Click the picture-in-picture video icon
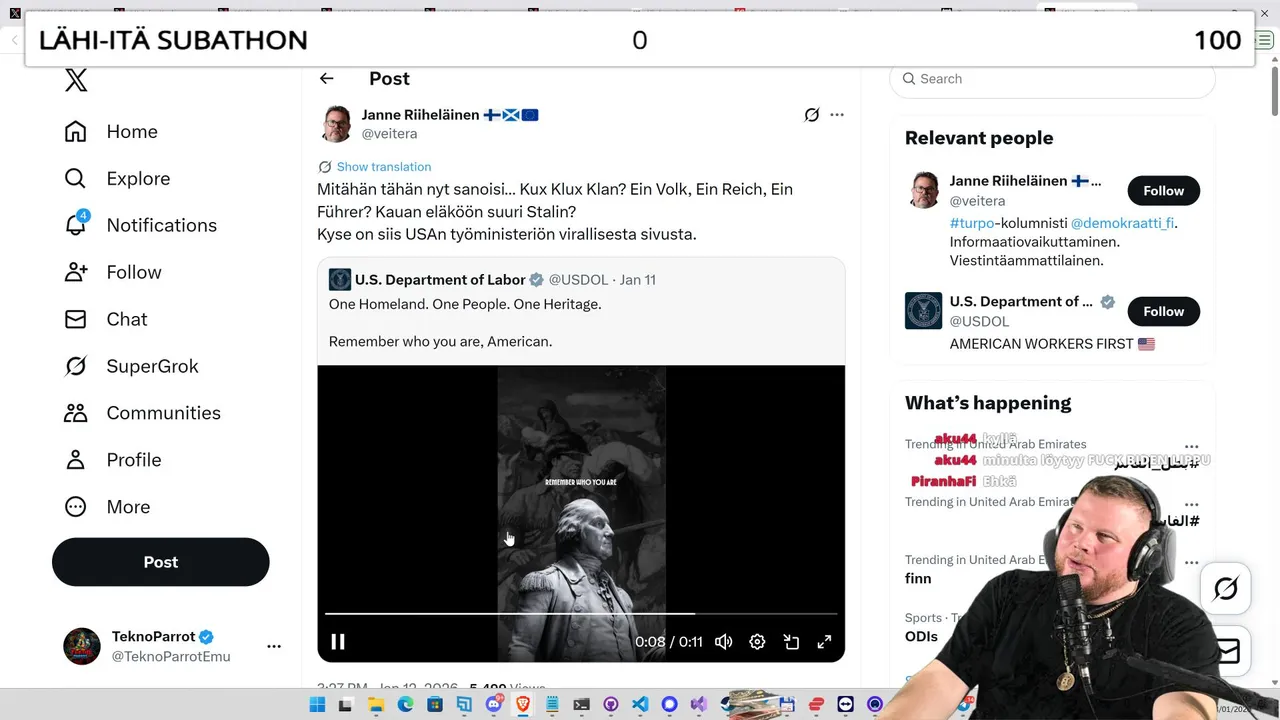Screen dimensions: 1280x720 tap(791, 642)
